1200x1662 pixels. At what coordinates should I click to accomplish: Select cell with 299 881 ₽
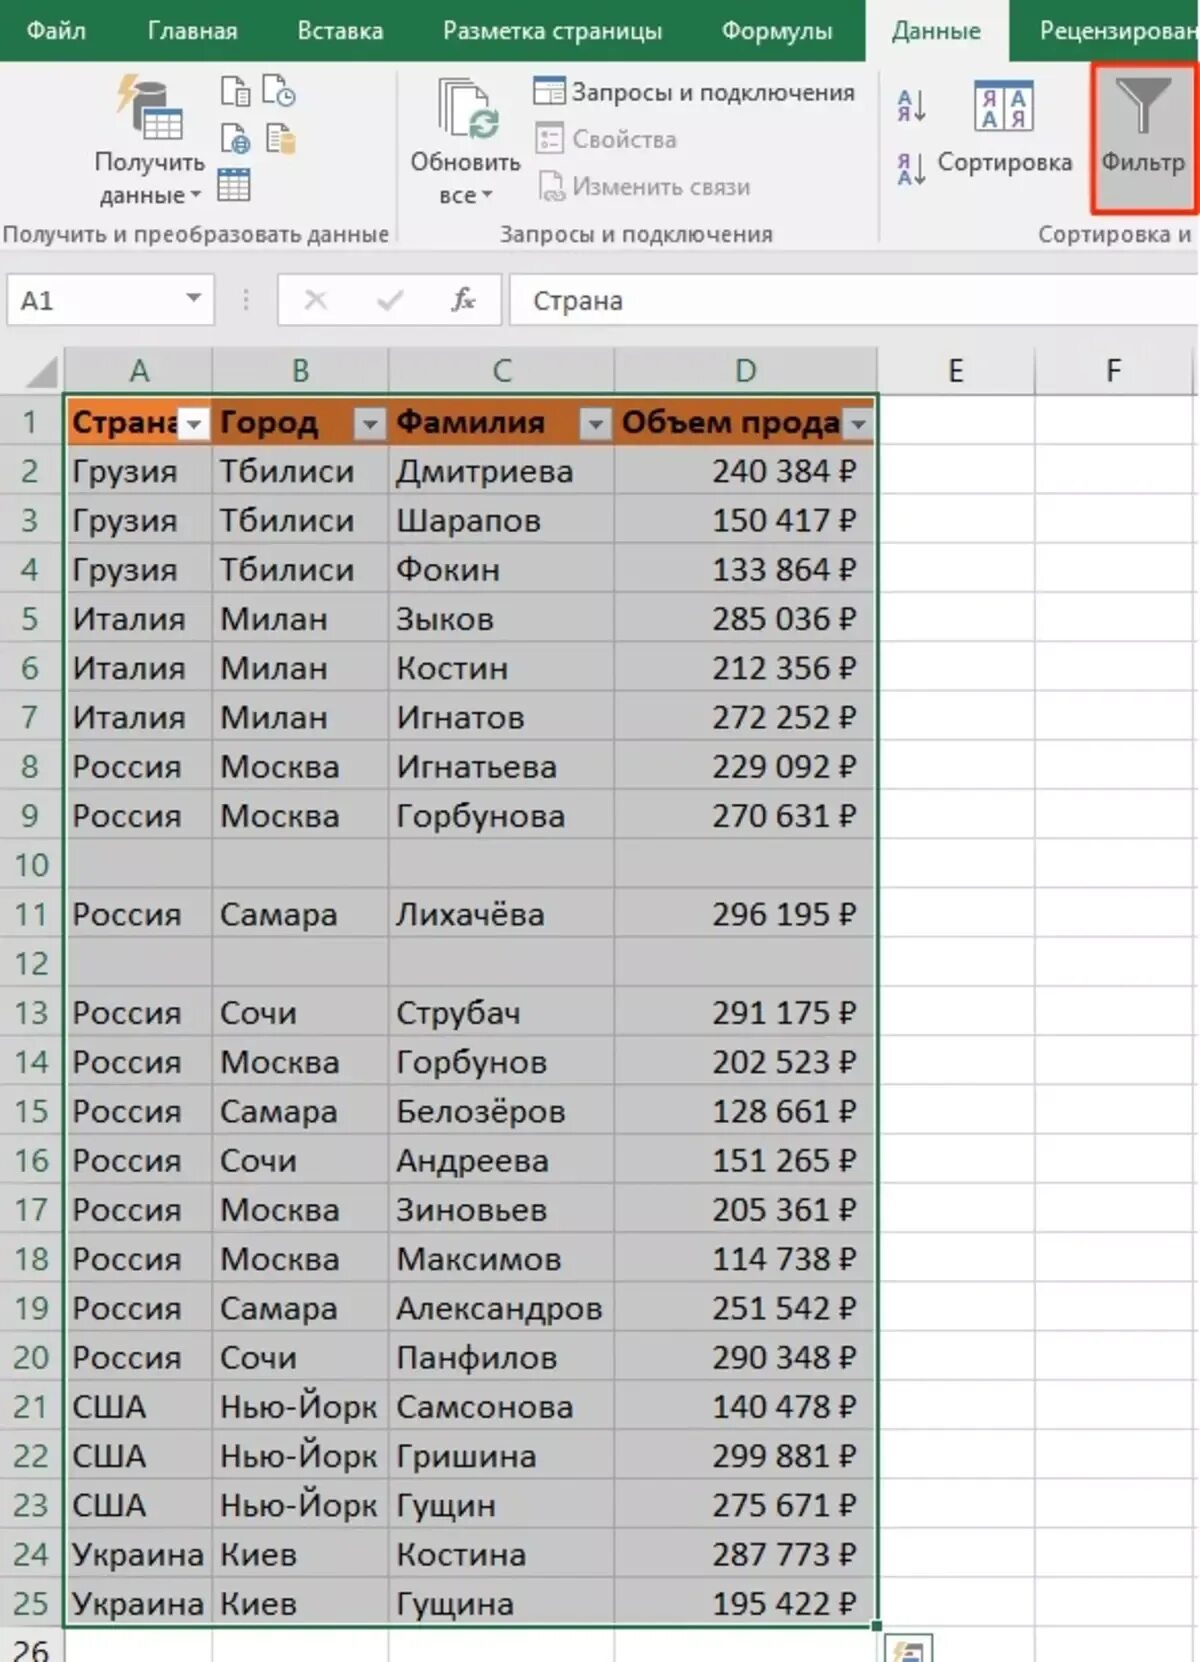tap(745, 1456)
